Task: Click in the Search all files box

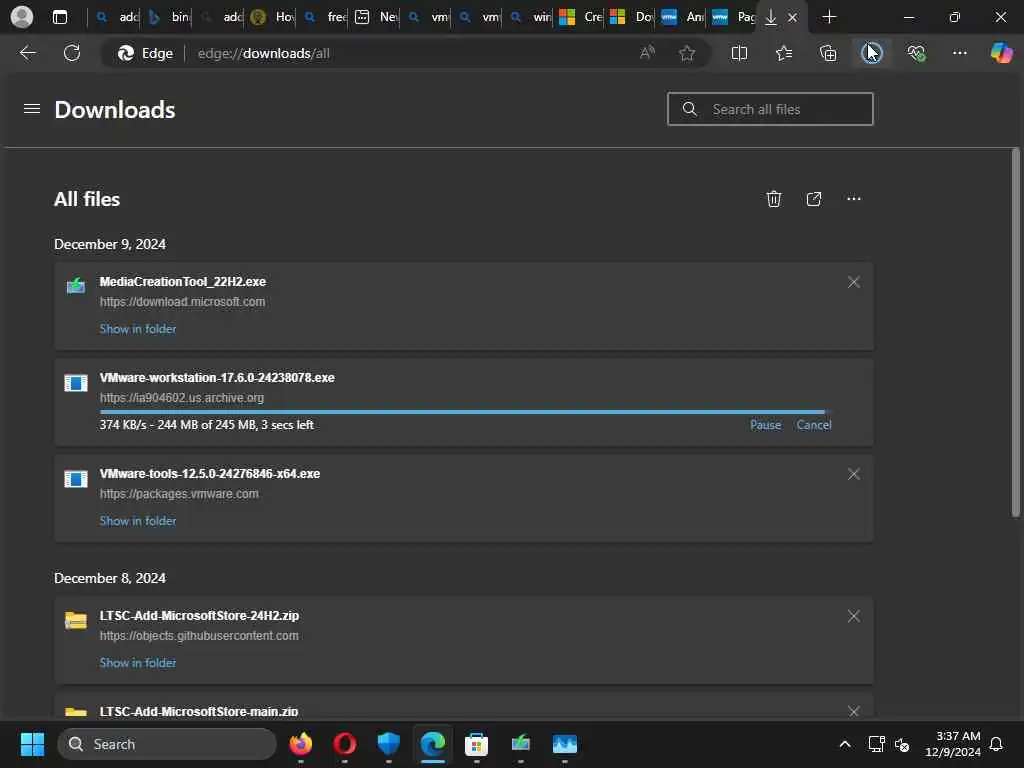Action: pyautogui.click(x=770, y=108)
